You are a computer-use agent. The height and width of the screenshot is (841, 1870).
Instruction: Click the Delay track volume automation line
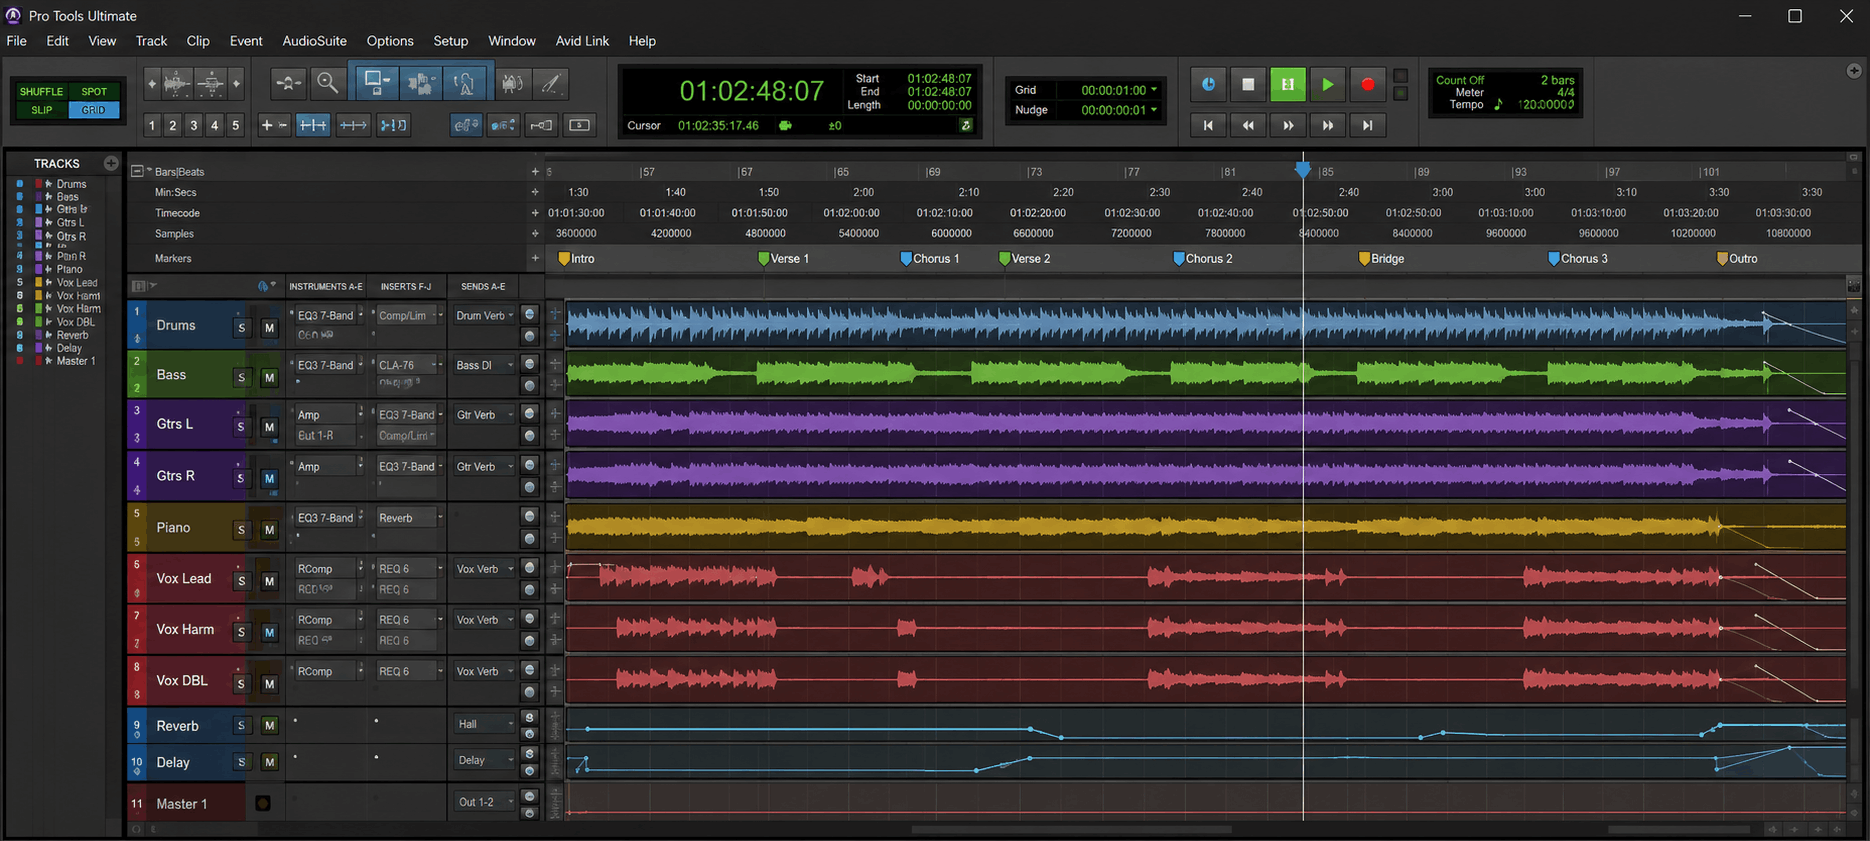coord(800,770)
